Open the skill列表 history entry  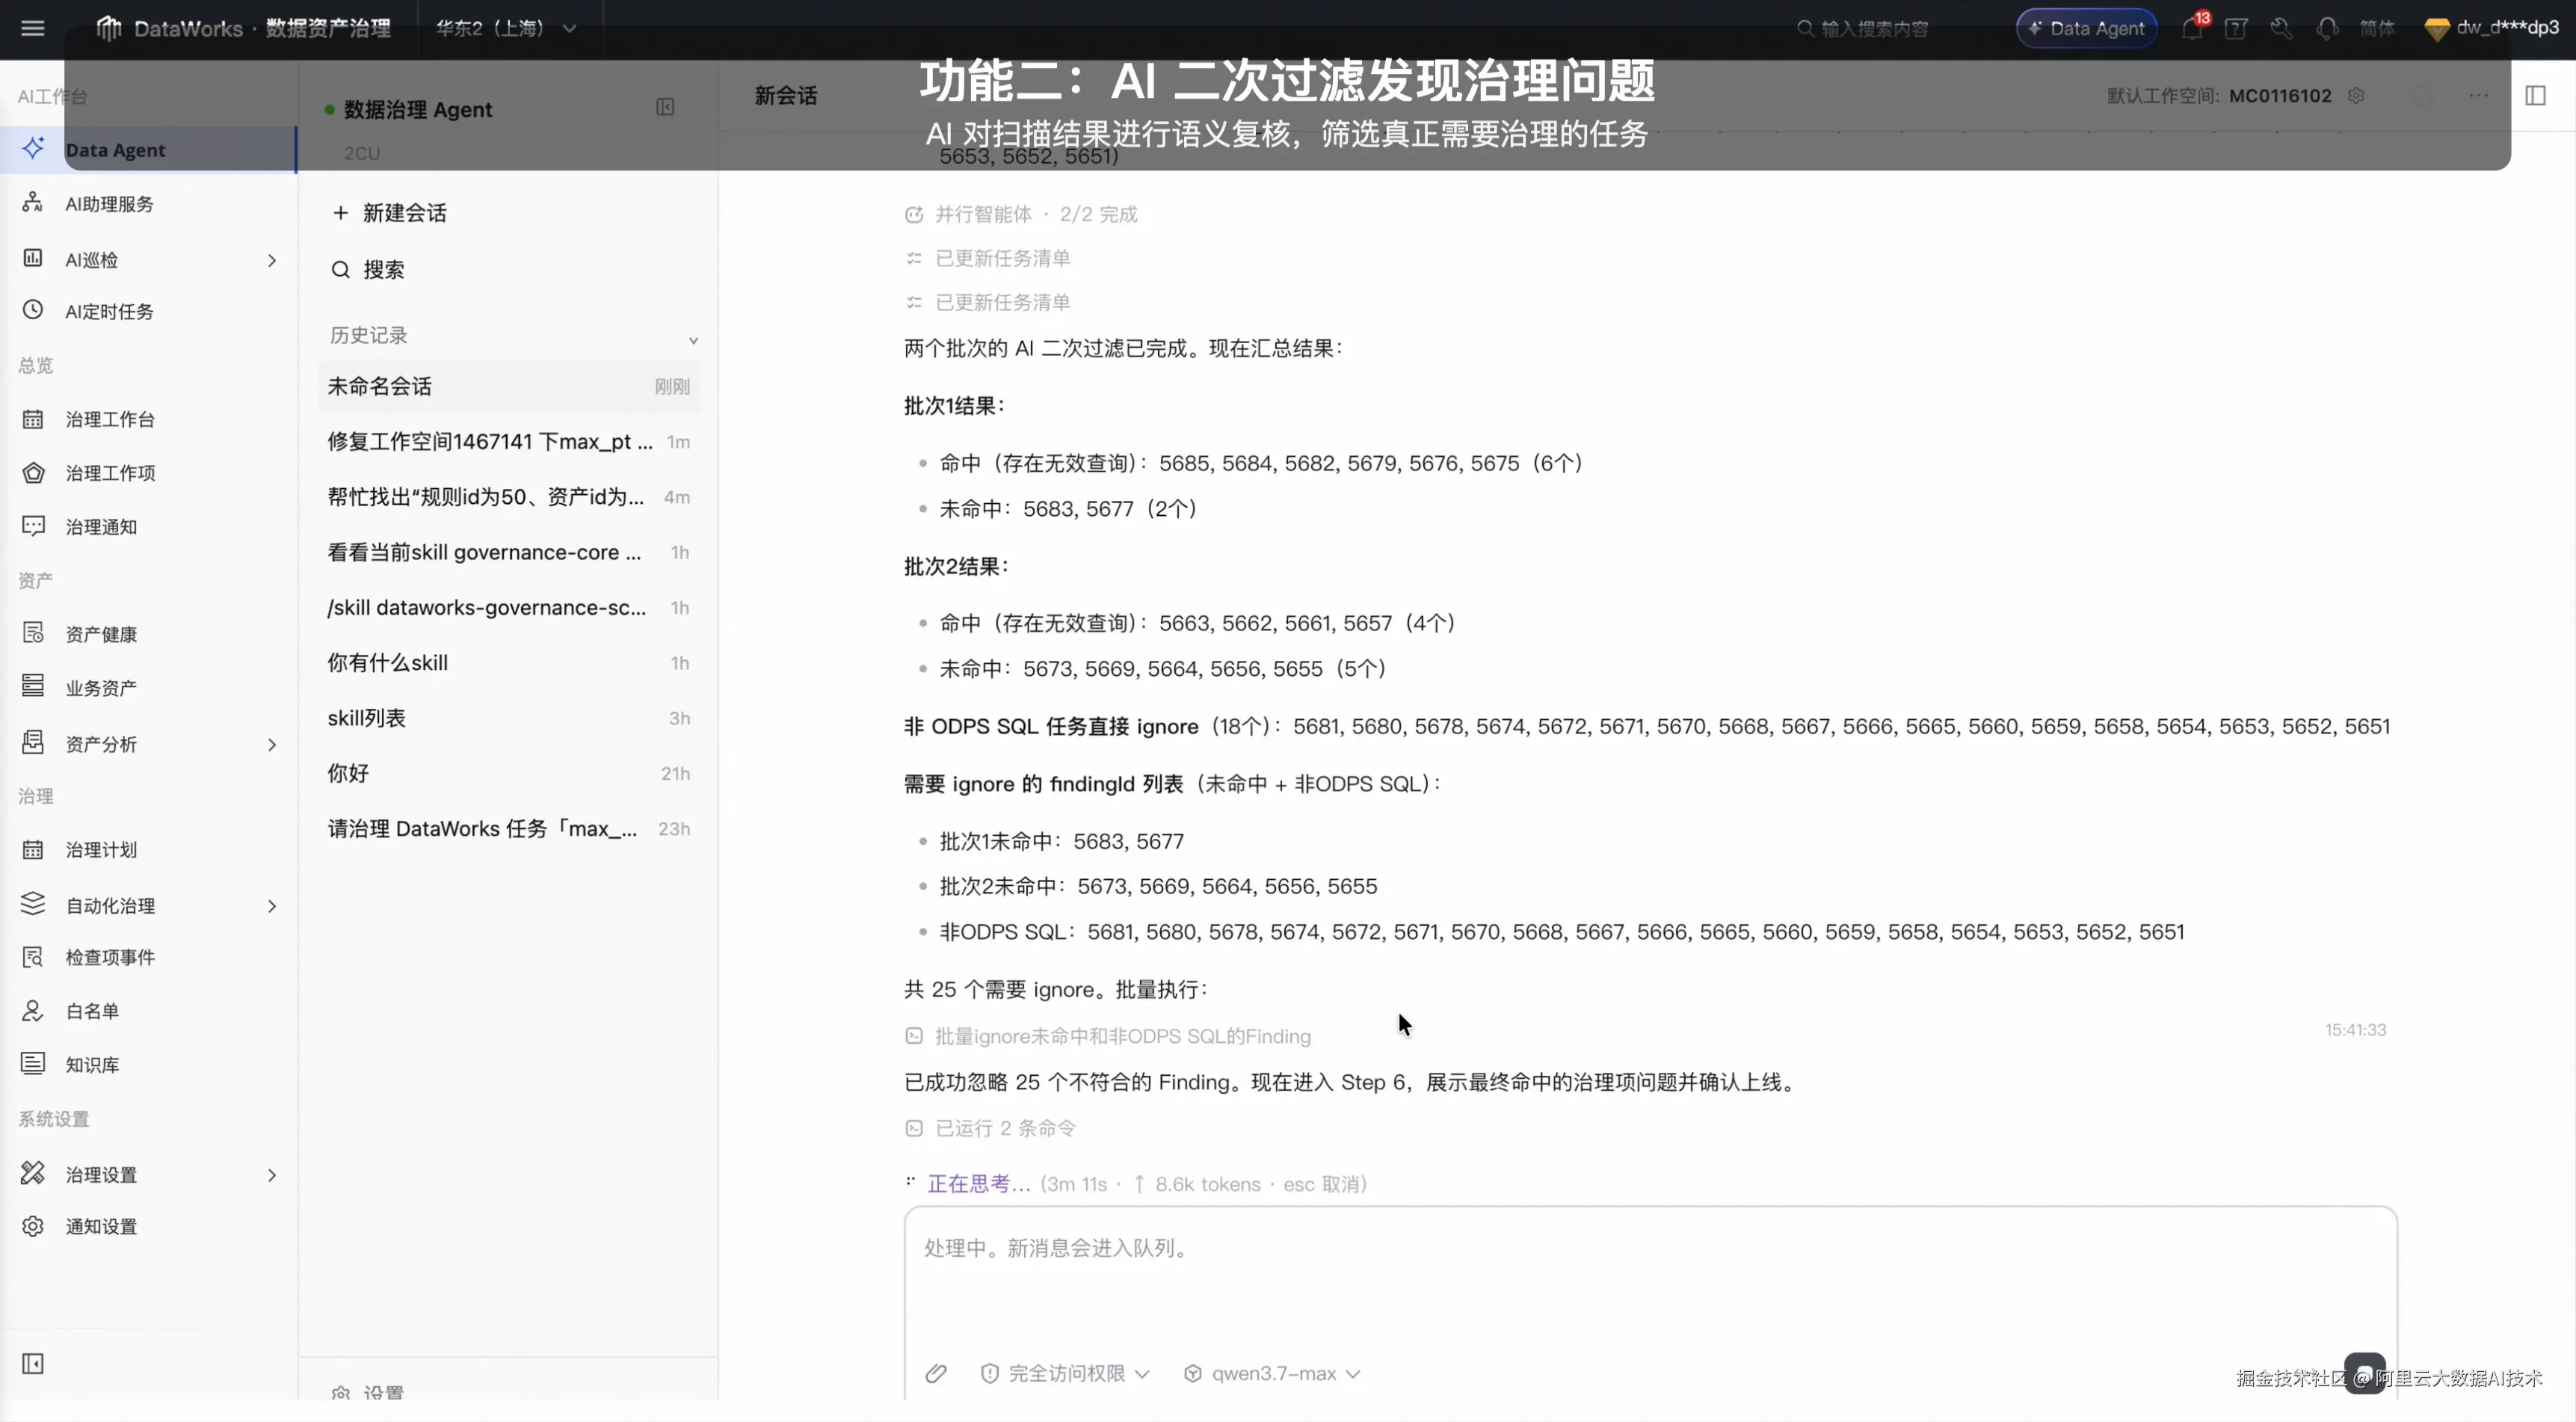509,718
